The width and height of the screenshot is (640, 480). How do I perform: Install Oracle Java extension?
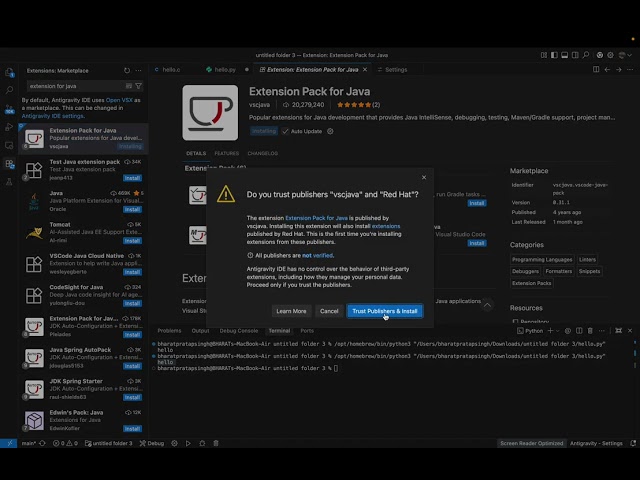(x=132, y=209)
